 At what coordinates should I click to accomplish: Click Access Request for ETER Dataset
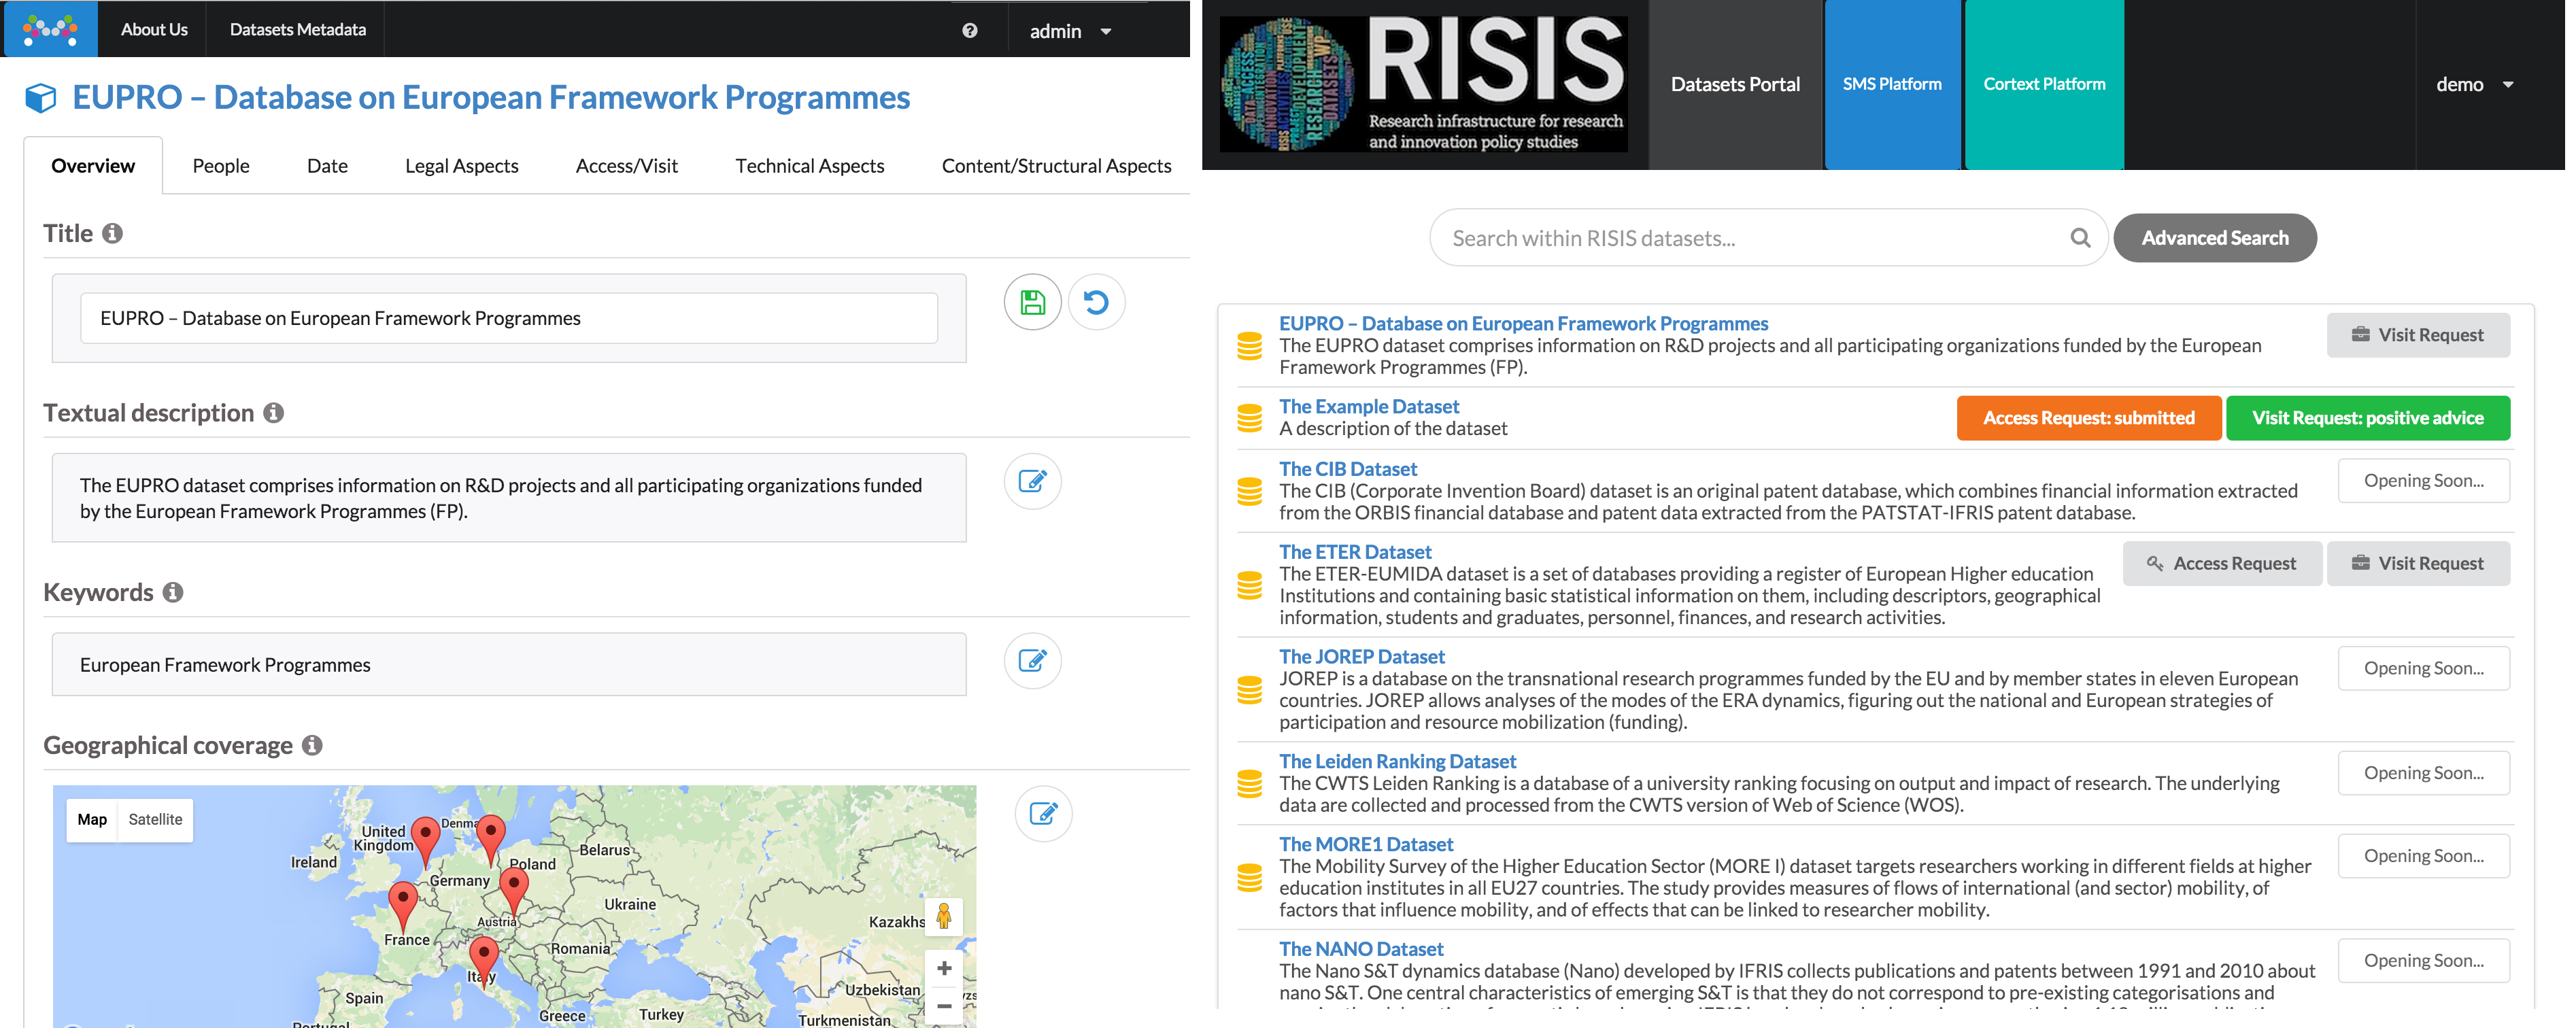coord(2222,563)
